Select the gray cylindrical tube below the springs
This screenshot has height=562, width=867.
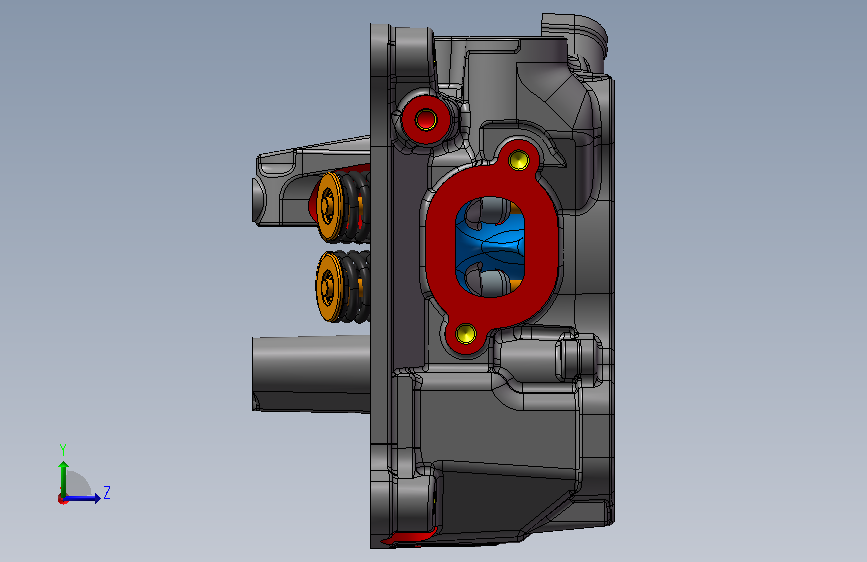(x=311, y=374)
